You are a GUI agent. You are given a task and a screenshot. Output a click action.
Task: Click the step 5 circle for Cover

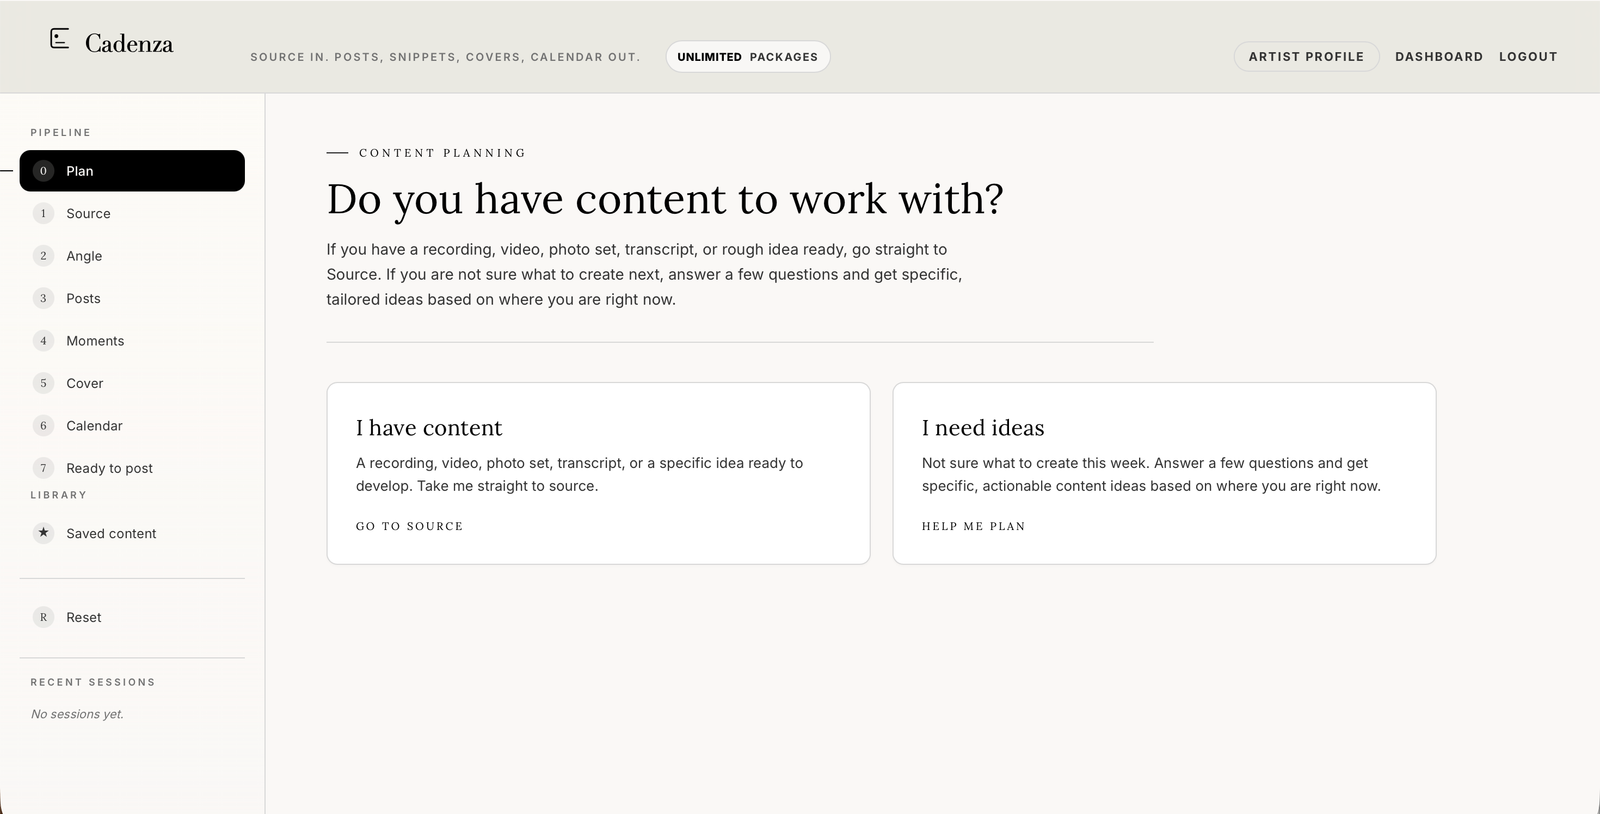(43, 383)
